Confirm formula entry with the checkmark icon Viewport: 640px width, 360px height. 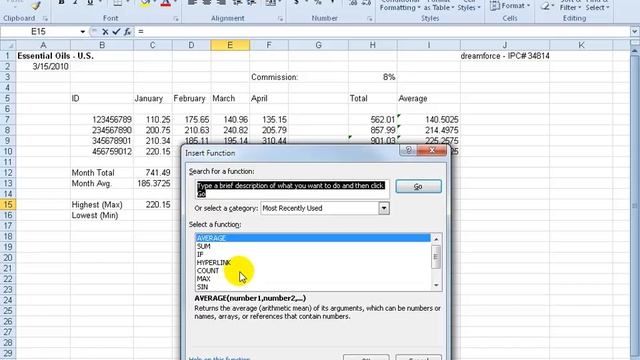click(x=116, y=31)
